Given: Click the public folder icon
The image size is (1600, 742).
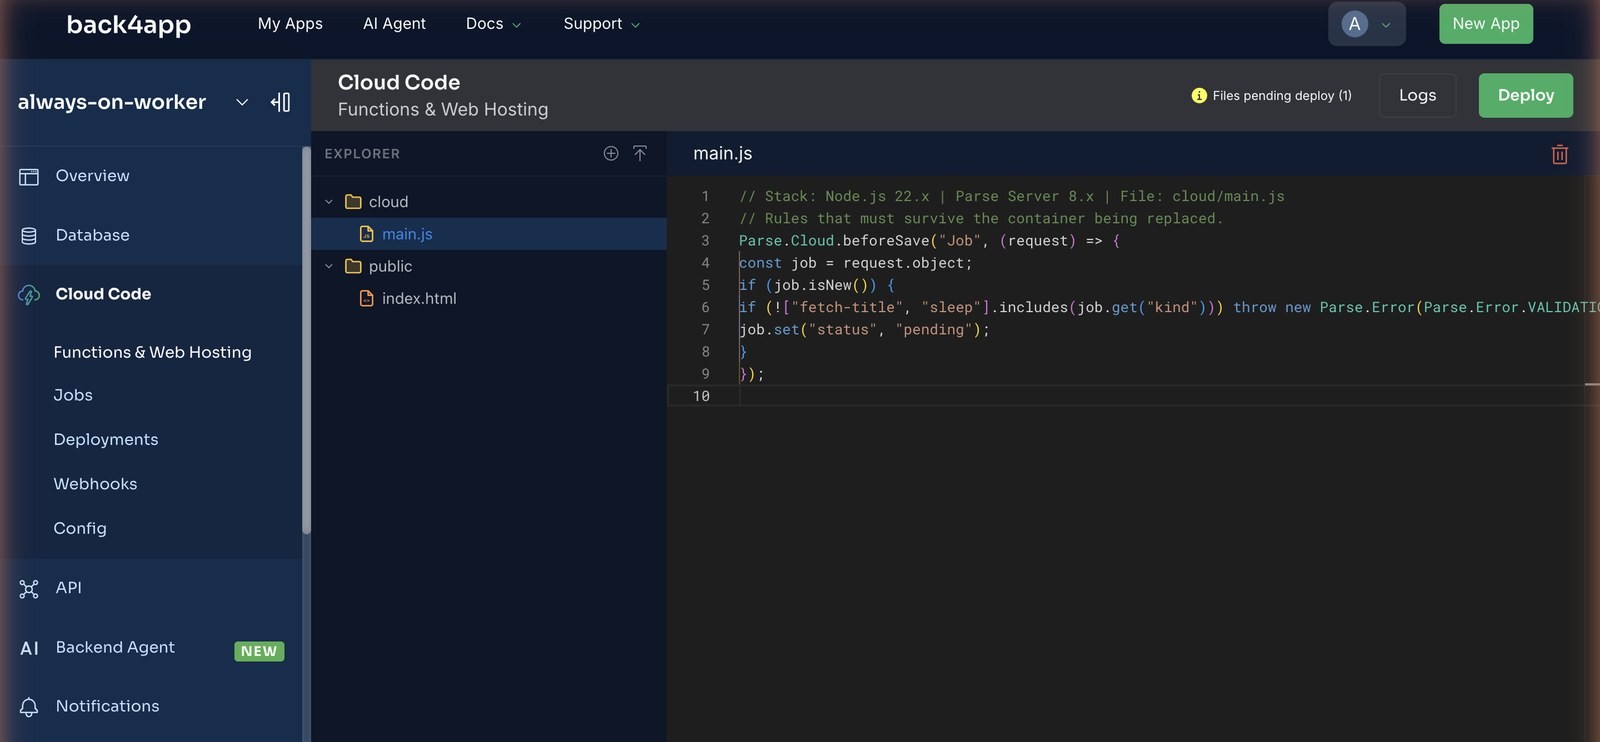Looking at the screenshot, I should [353, 266].
